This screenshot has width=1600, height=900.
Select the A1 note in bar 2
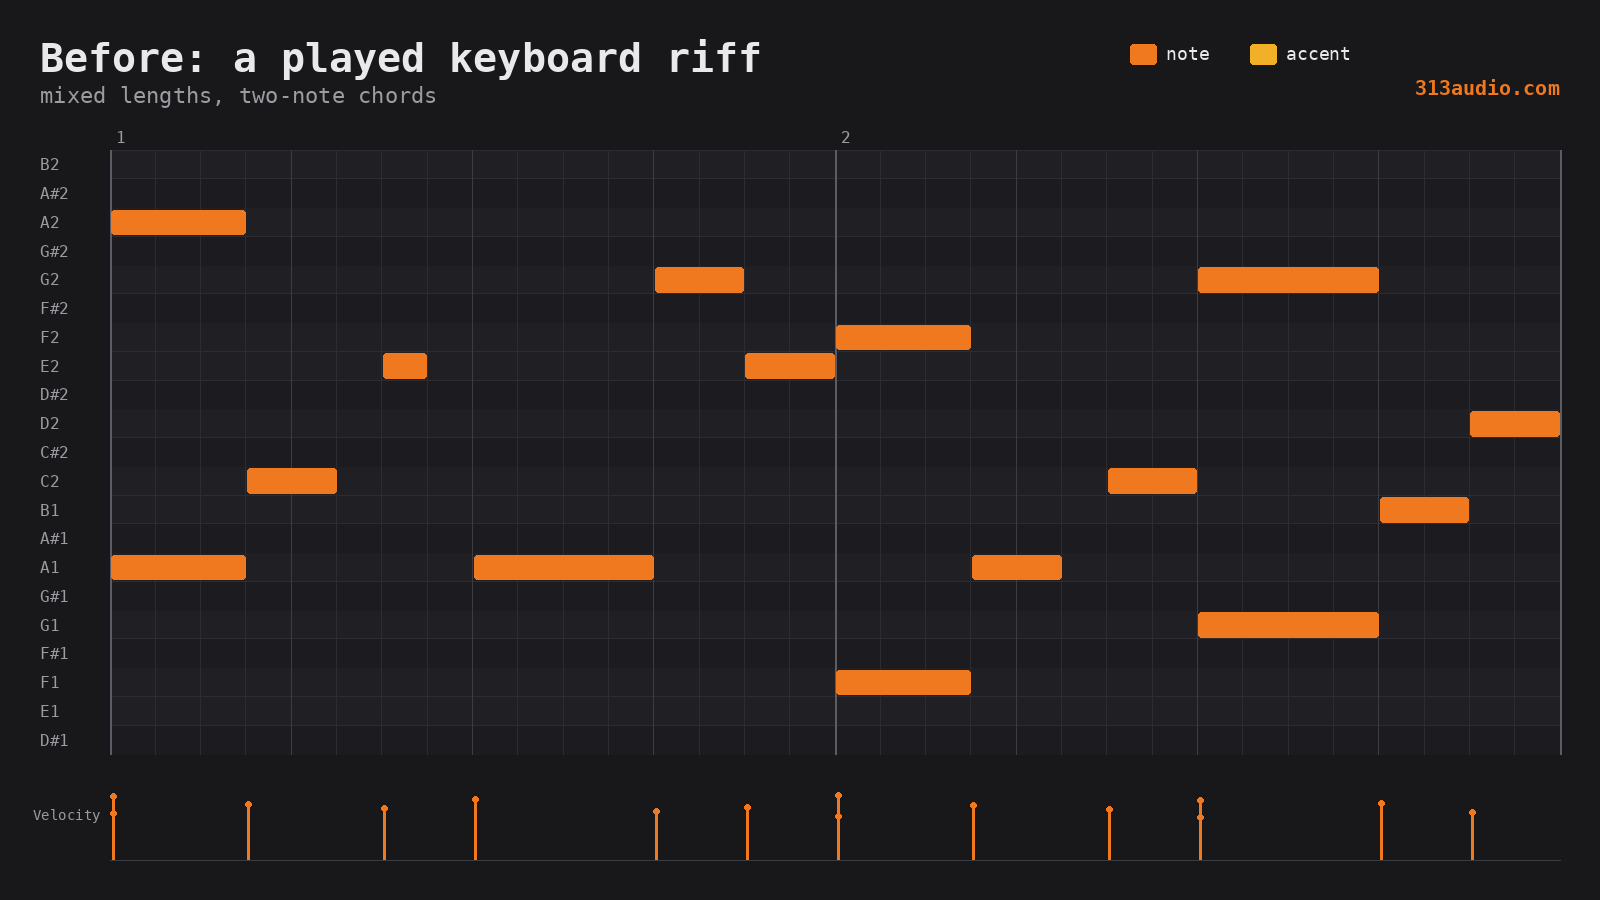(x=1017, y=567)
